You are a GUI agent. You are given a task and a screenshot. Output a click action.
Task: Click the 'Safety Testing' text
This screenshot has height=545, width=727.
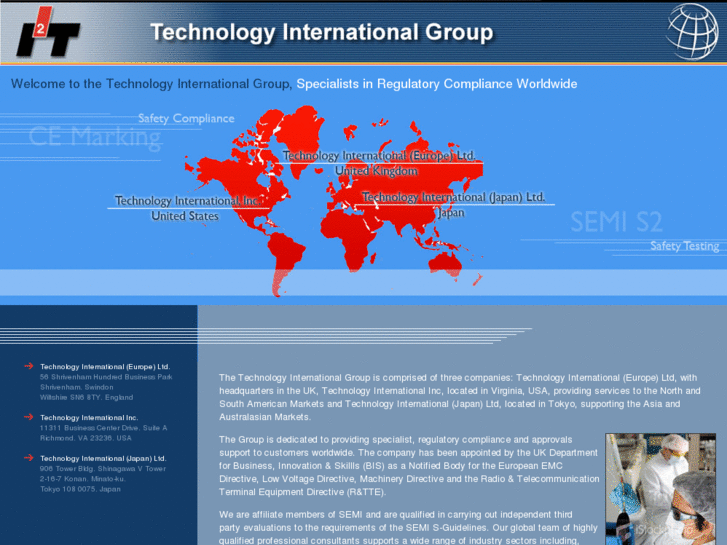pos(684,246)
